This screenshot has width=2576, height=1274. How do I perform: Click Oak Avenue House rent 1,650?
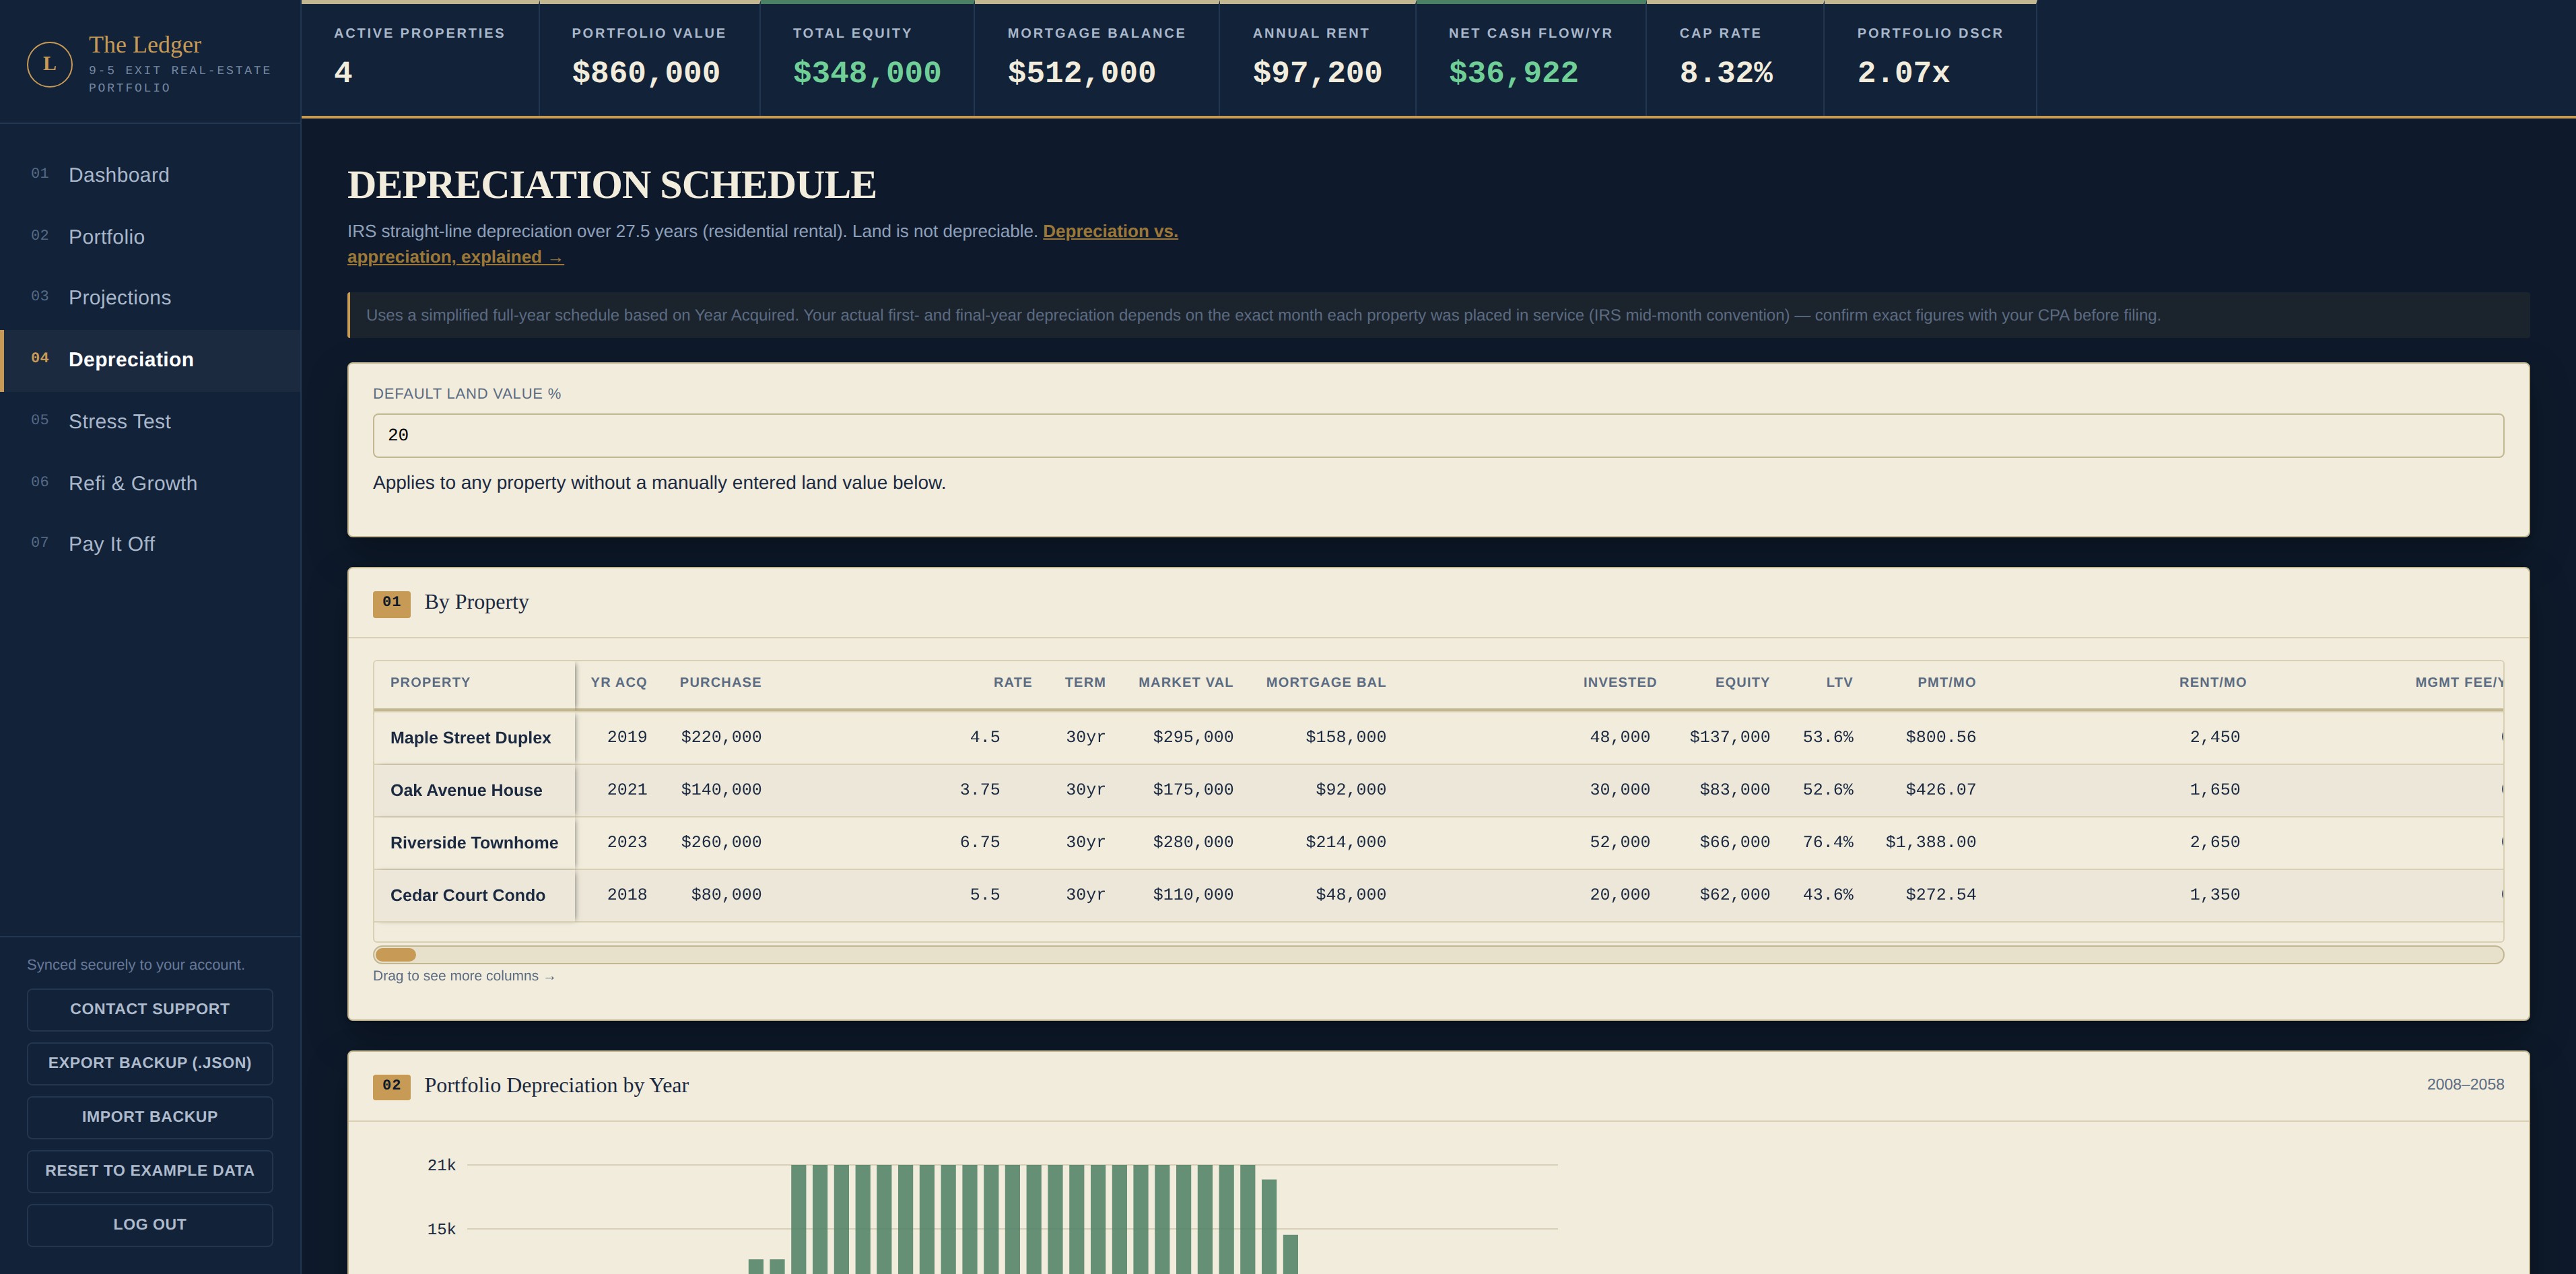[2214, 790]
